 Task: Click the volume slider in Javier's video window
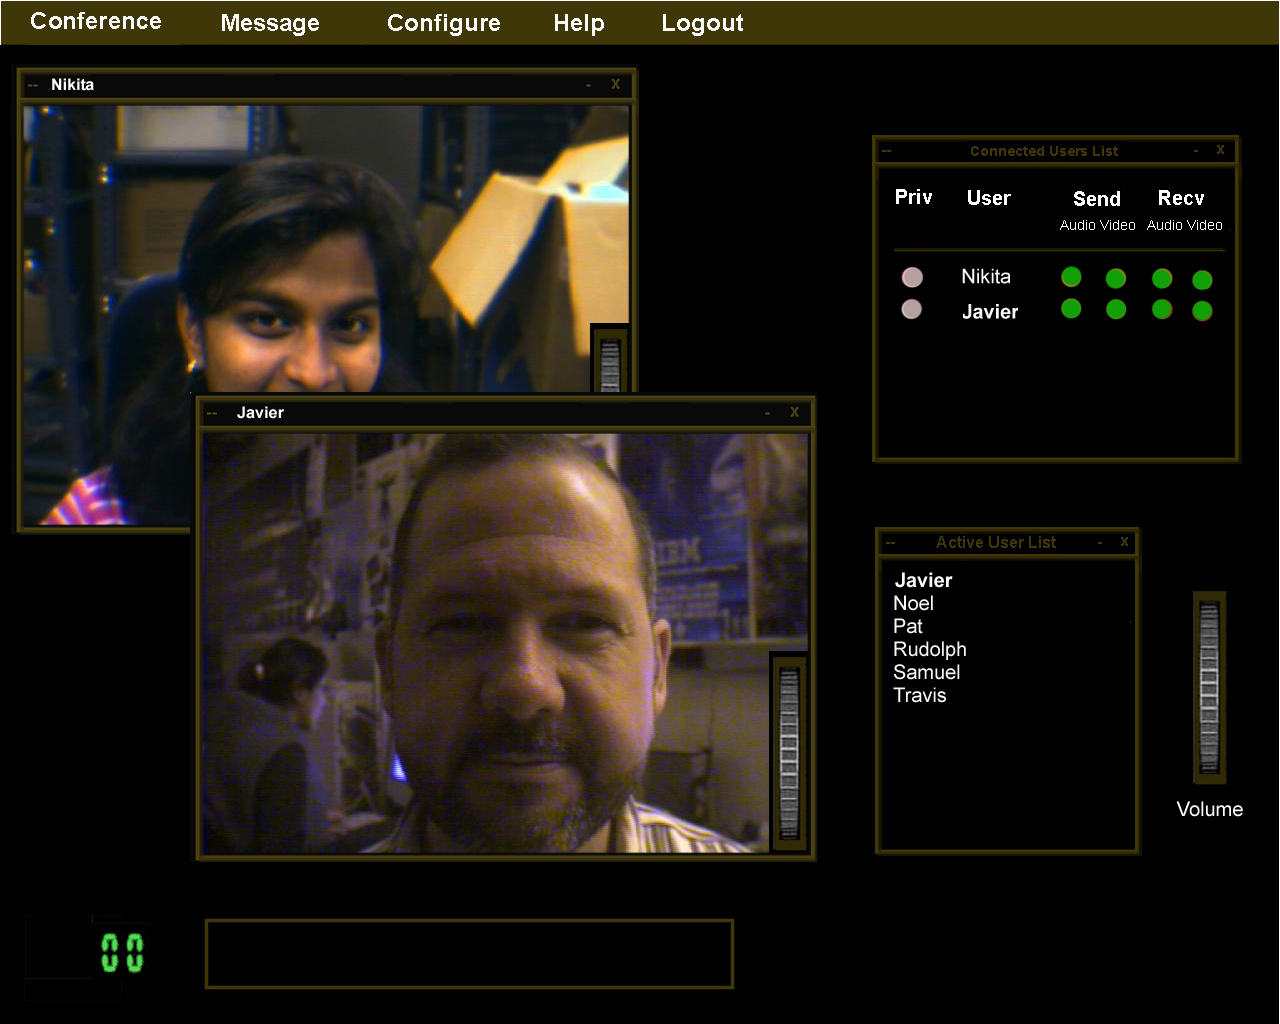tap(789, 752)
